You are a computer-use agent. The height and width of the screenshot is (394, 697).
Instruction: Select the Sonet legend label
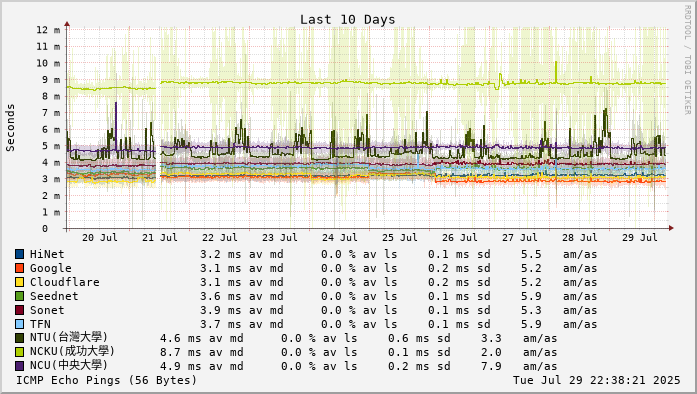pyautogui.click(x=47, y=310)
